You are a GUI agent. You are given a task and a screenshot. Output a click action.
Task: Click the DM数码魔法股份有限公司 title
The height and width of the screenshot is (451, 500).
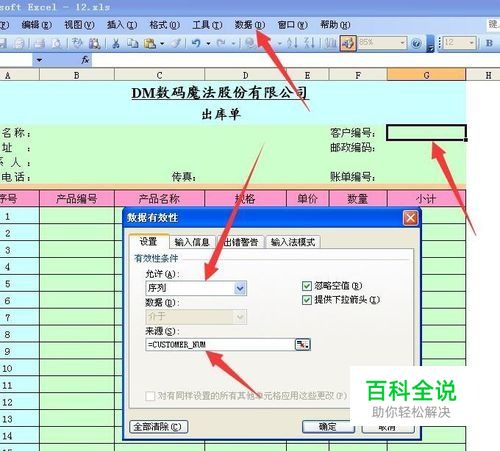(x=220, y=93)
